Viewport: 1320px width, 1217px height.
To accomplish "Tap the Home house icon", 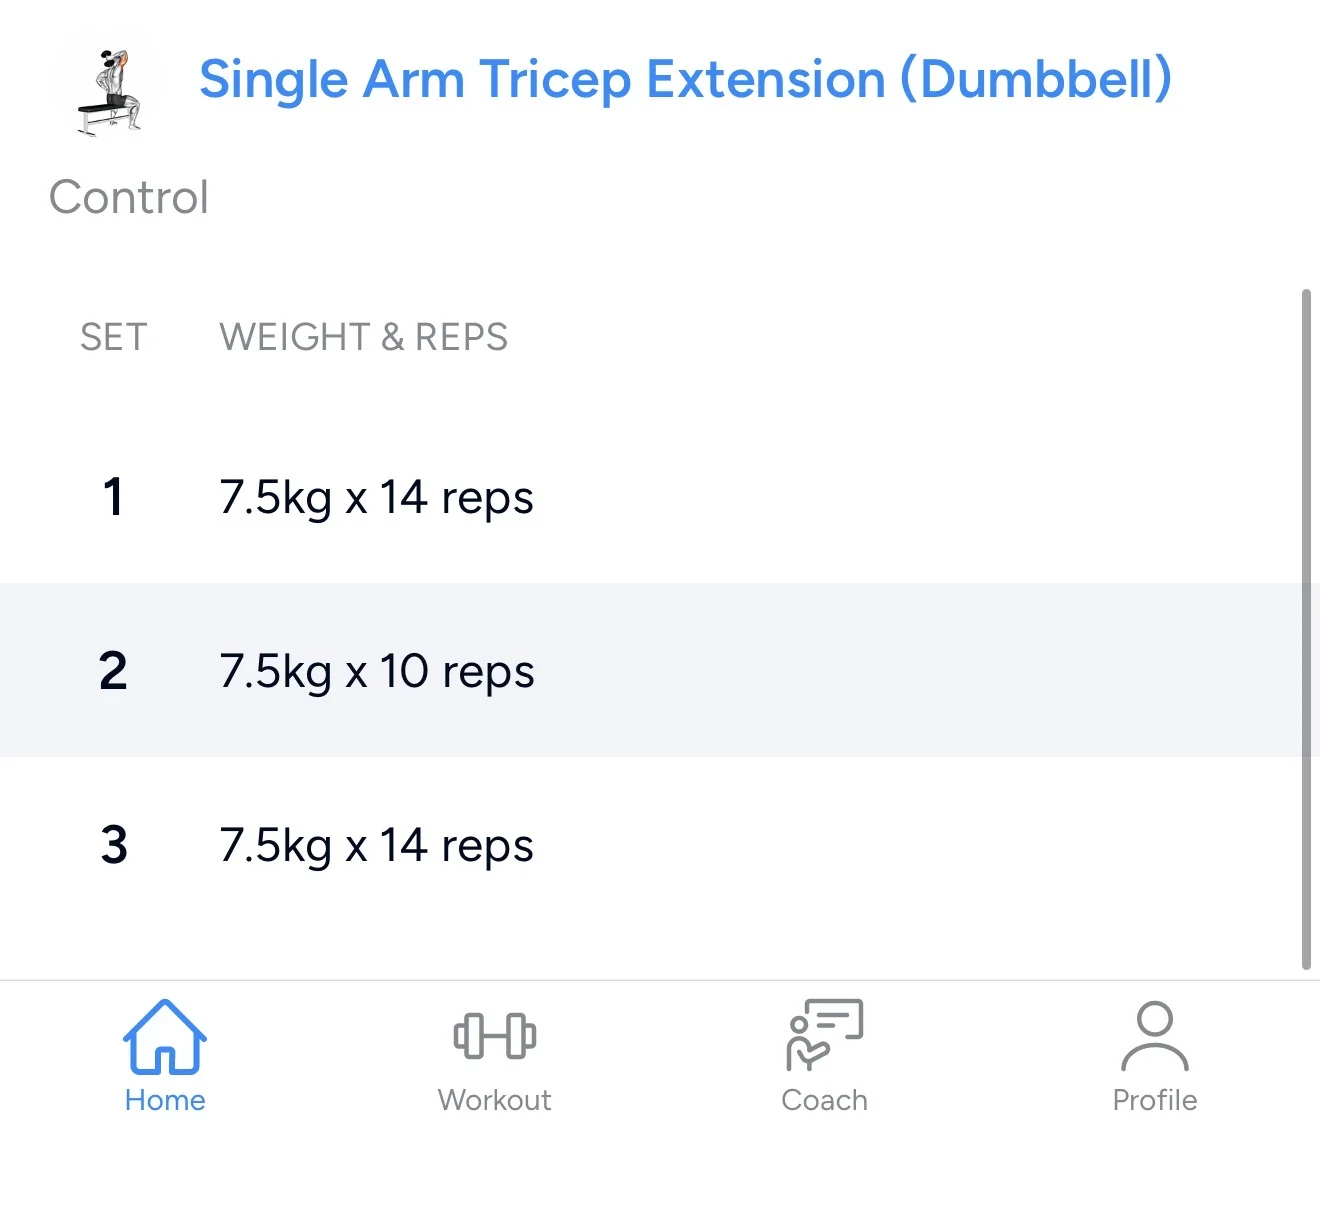I will click(165, 1037).
